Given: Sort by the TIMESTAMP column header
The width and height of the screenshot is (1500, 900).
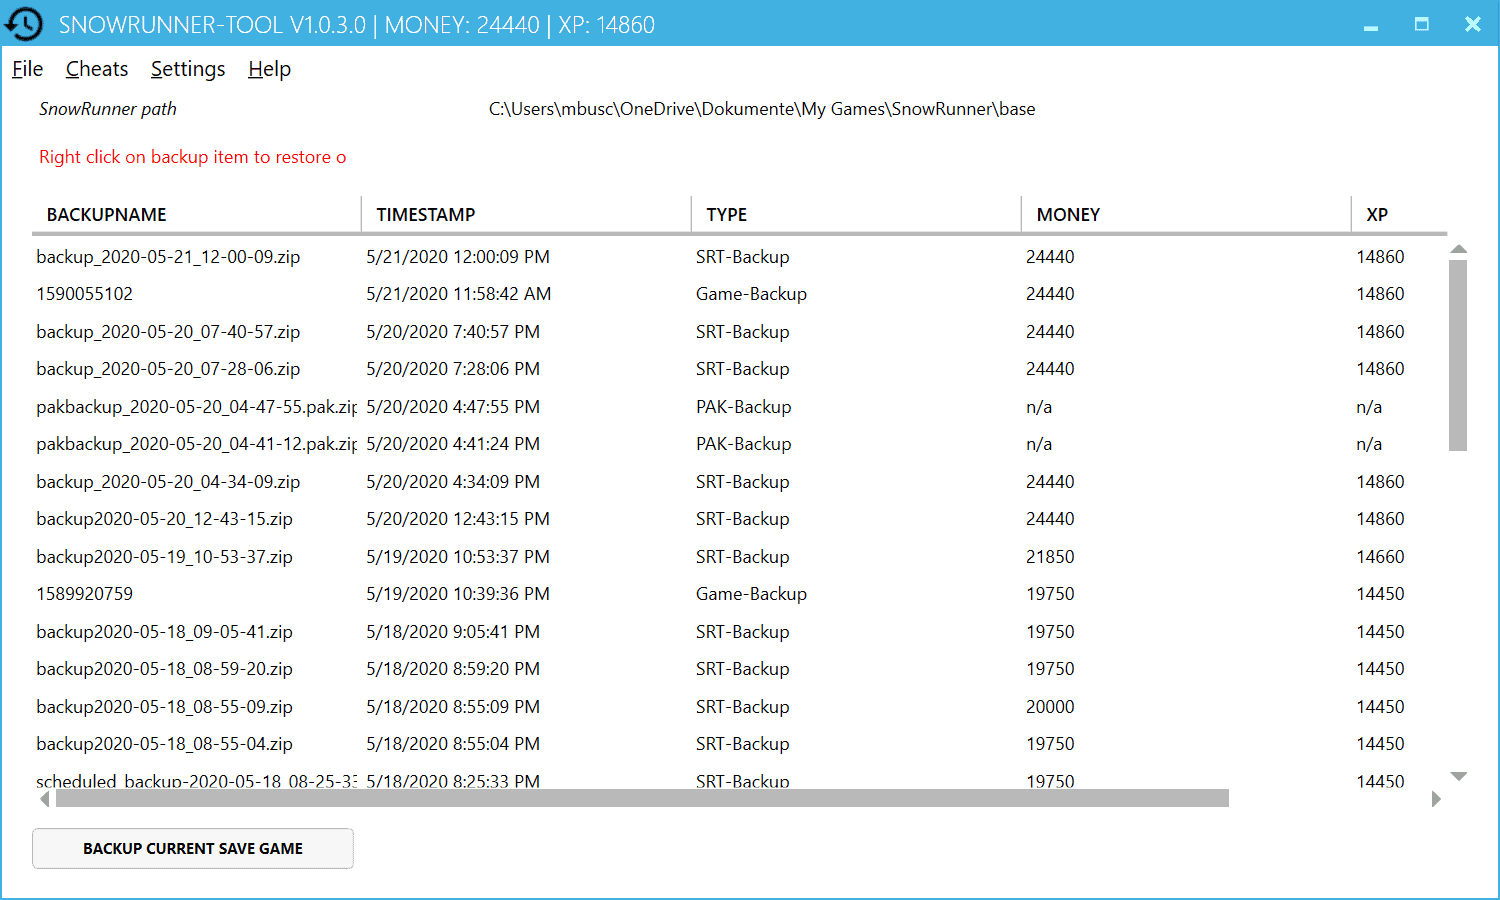Looking at the screenshot, I should pyautogui.click(x=426, y=215).
